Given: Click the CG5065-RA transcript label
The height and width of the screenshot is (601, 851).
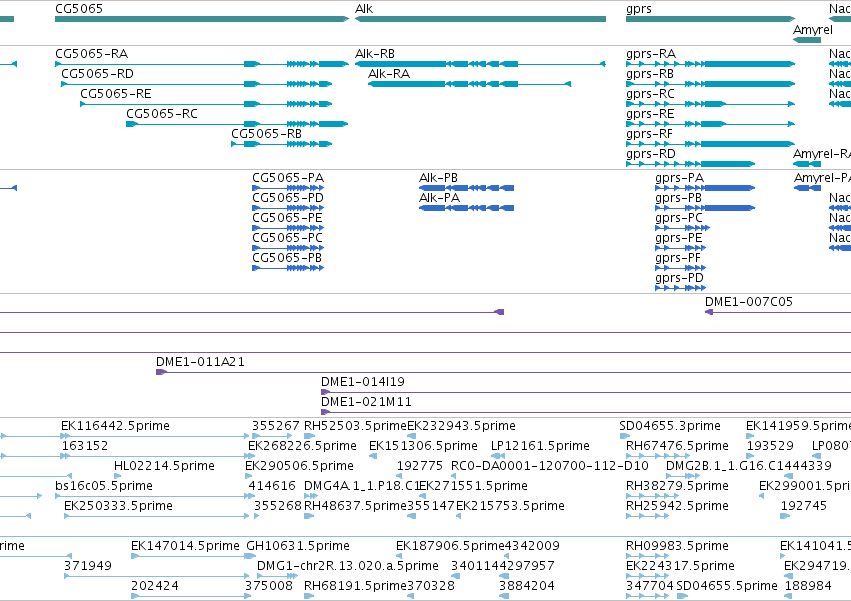Looking at the screenshot, I should click(92, 54).
